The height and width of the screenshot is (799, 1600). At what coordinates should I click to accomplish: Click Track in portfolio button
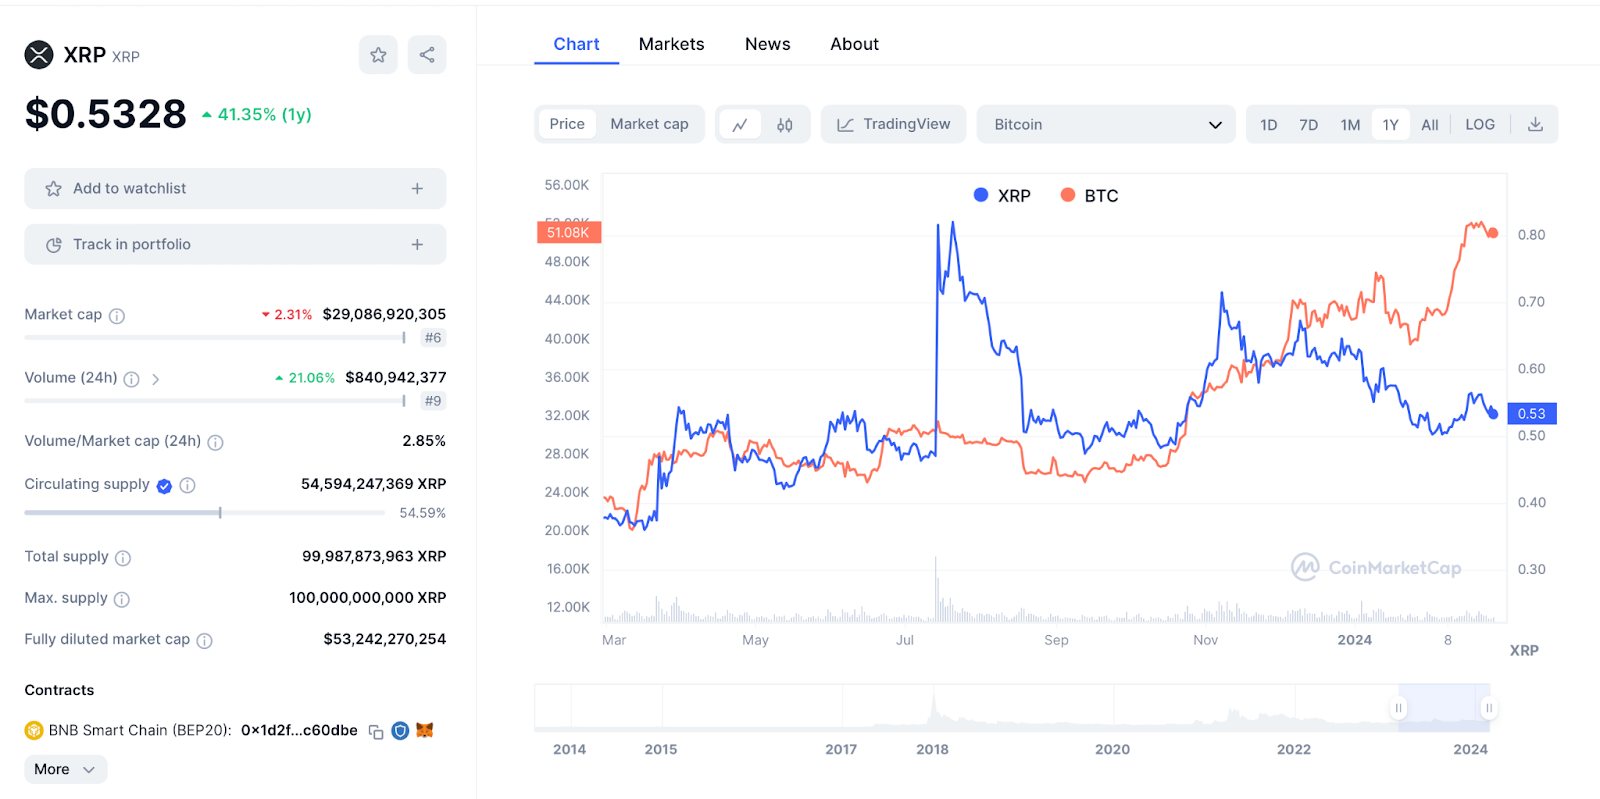pyautogui.click(x=235, y=244)
